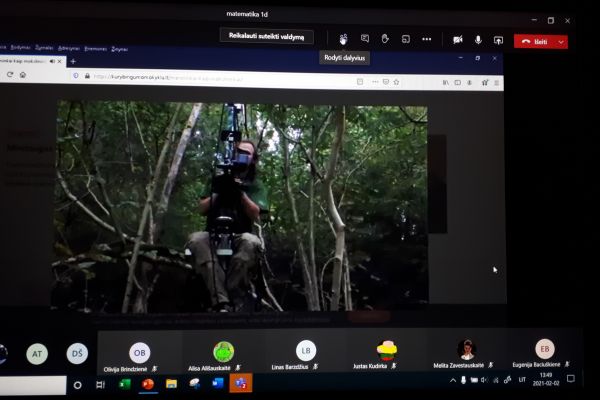The height and width of the screenshot is (400, 600).
Task: Request control with Reikalauti suteikti valdymą
Action: pyautogui.click(x=267, y=36)
